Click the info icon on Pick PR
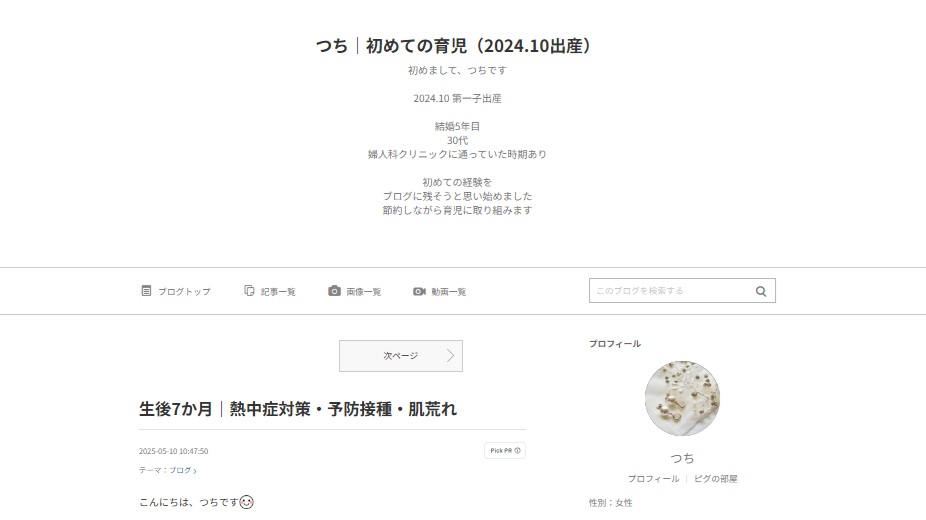Image resolution: width=926 pixels, height=520 pixels. (517, 451)
